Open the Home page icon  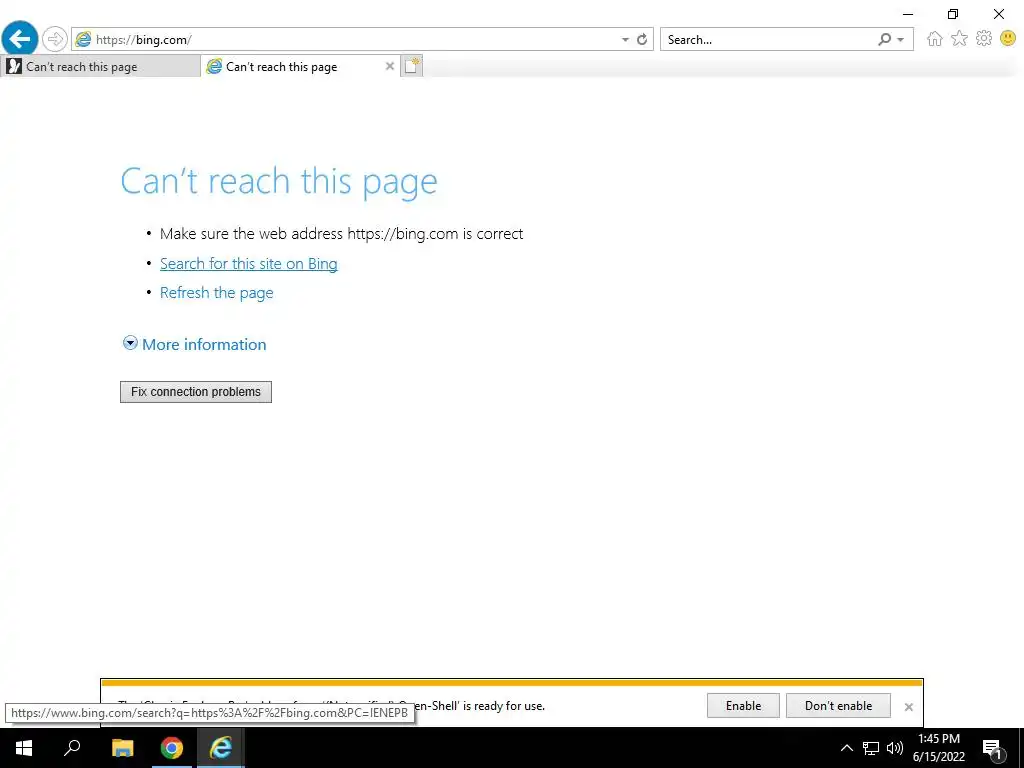pyautogui.click(x=935, y=39)
